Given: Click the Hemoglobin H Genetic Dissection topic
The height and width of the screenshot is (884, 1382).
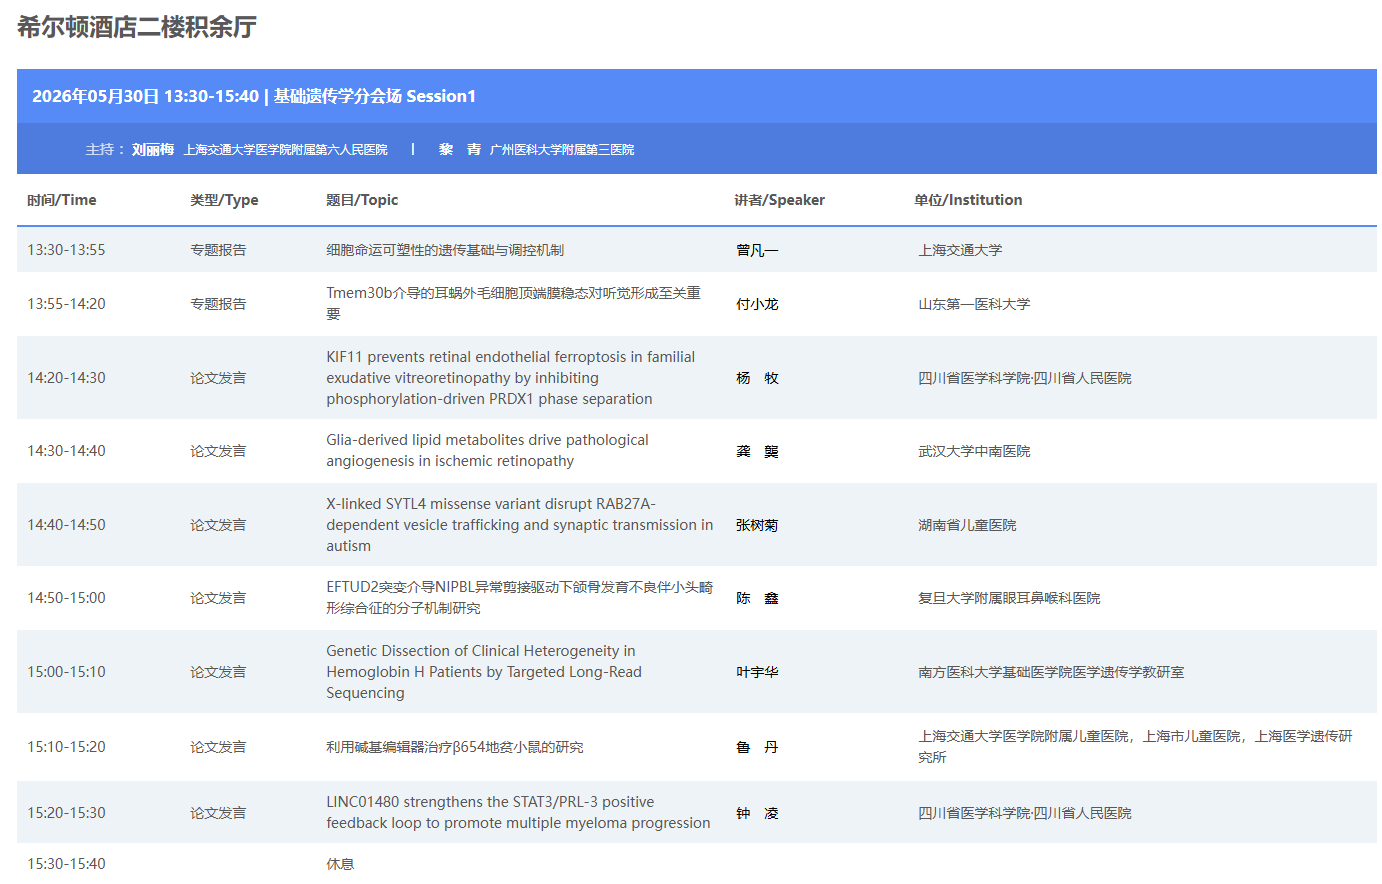Looking at the screenshot, I should click(x=484, y=672).
